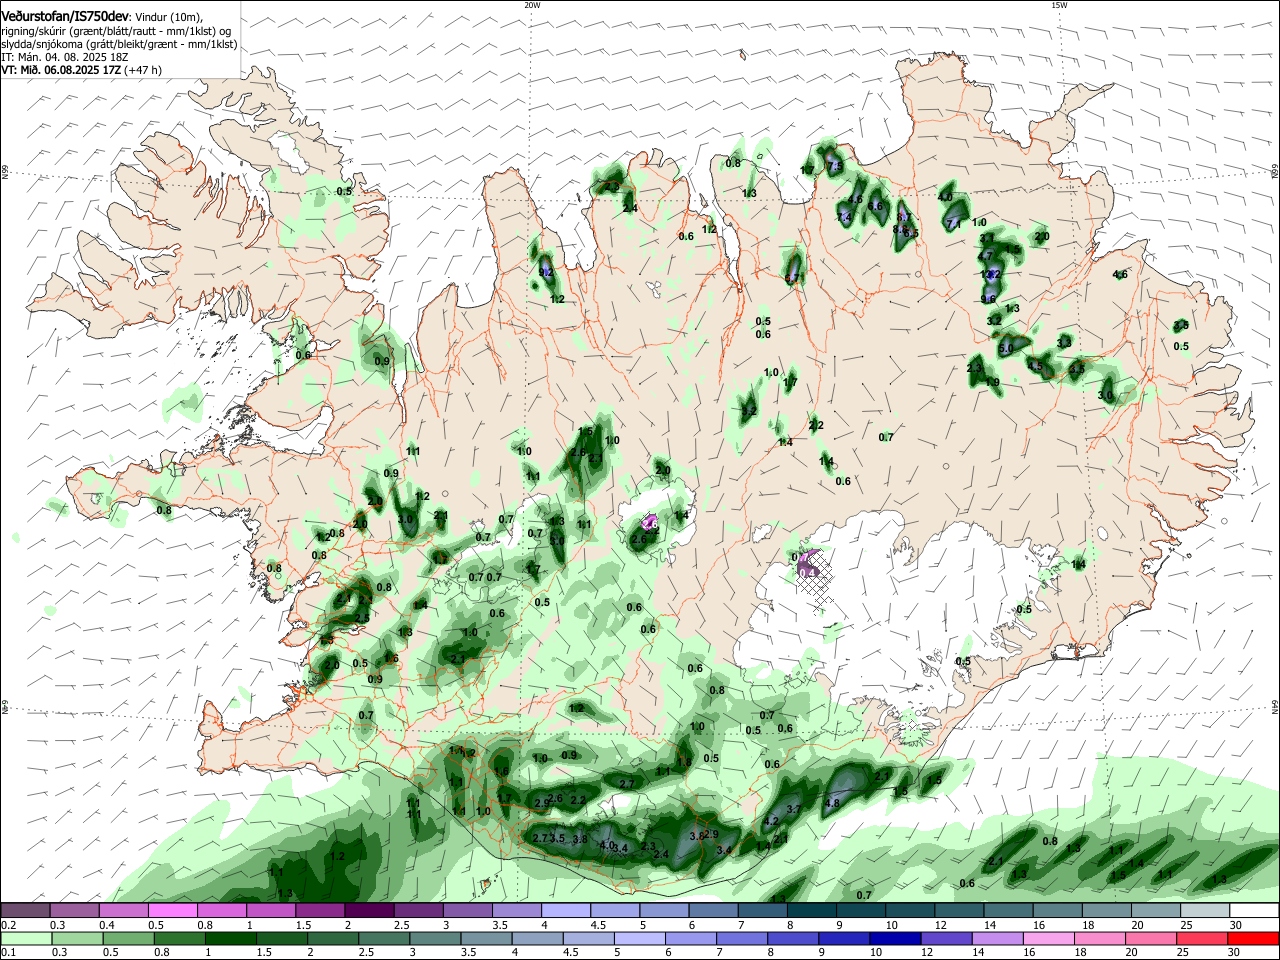Select the 1.5 purple swatch in sleet/snow scale
Screen dimensions: 1280x960
[320, 911]
